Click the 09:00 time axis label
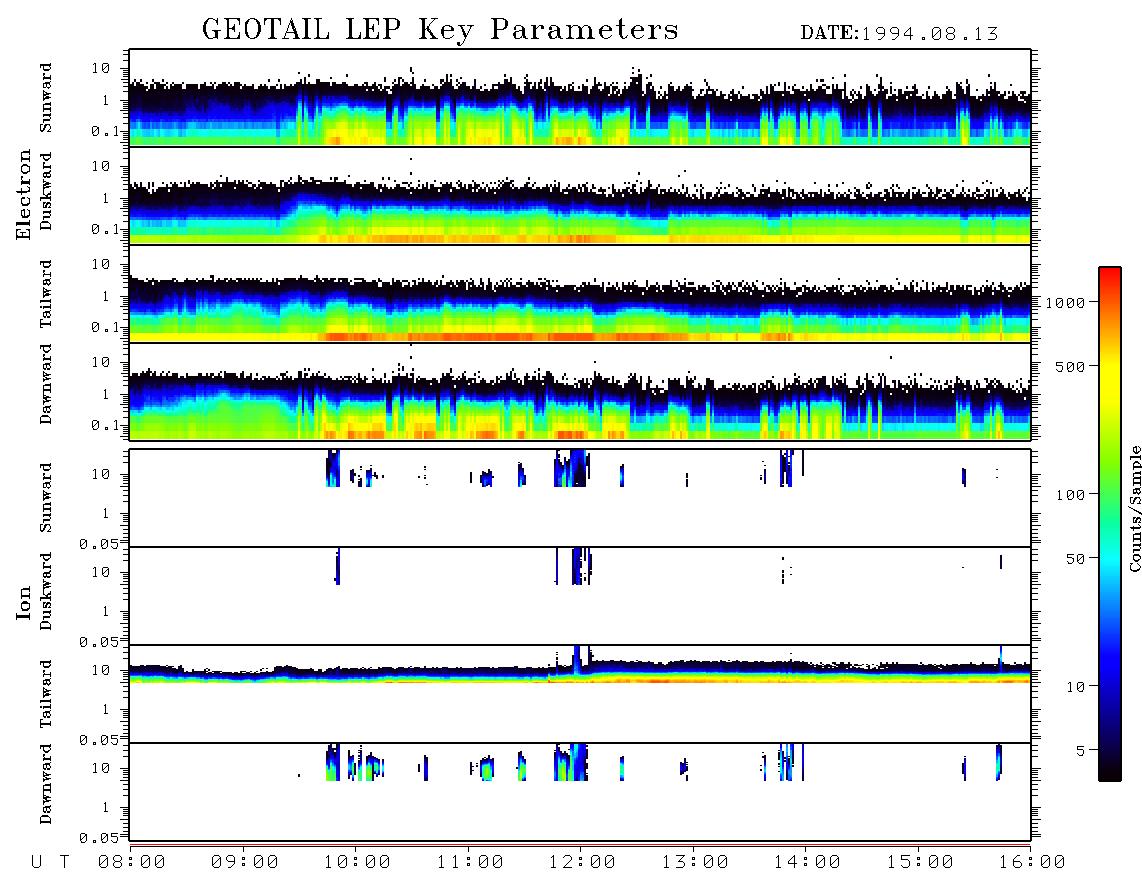The height and width of the screenshot is (880, 1142). [x=245, y=862]
